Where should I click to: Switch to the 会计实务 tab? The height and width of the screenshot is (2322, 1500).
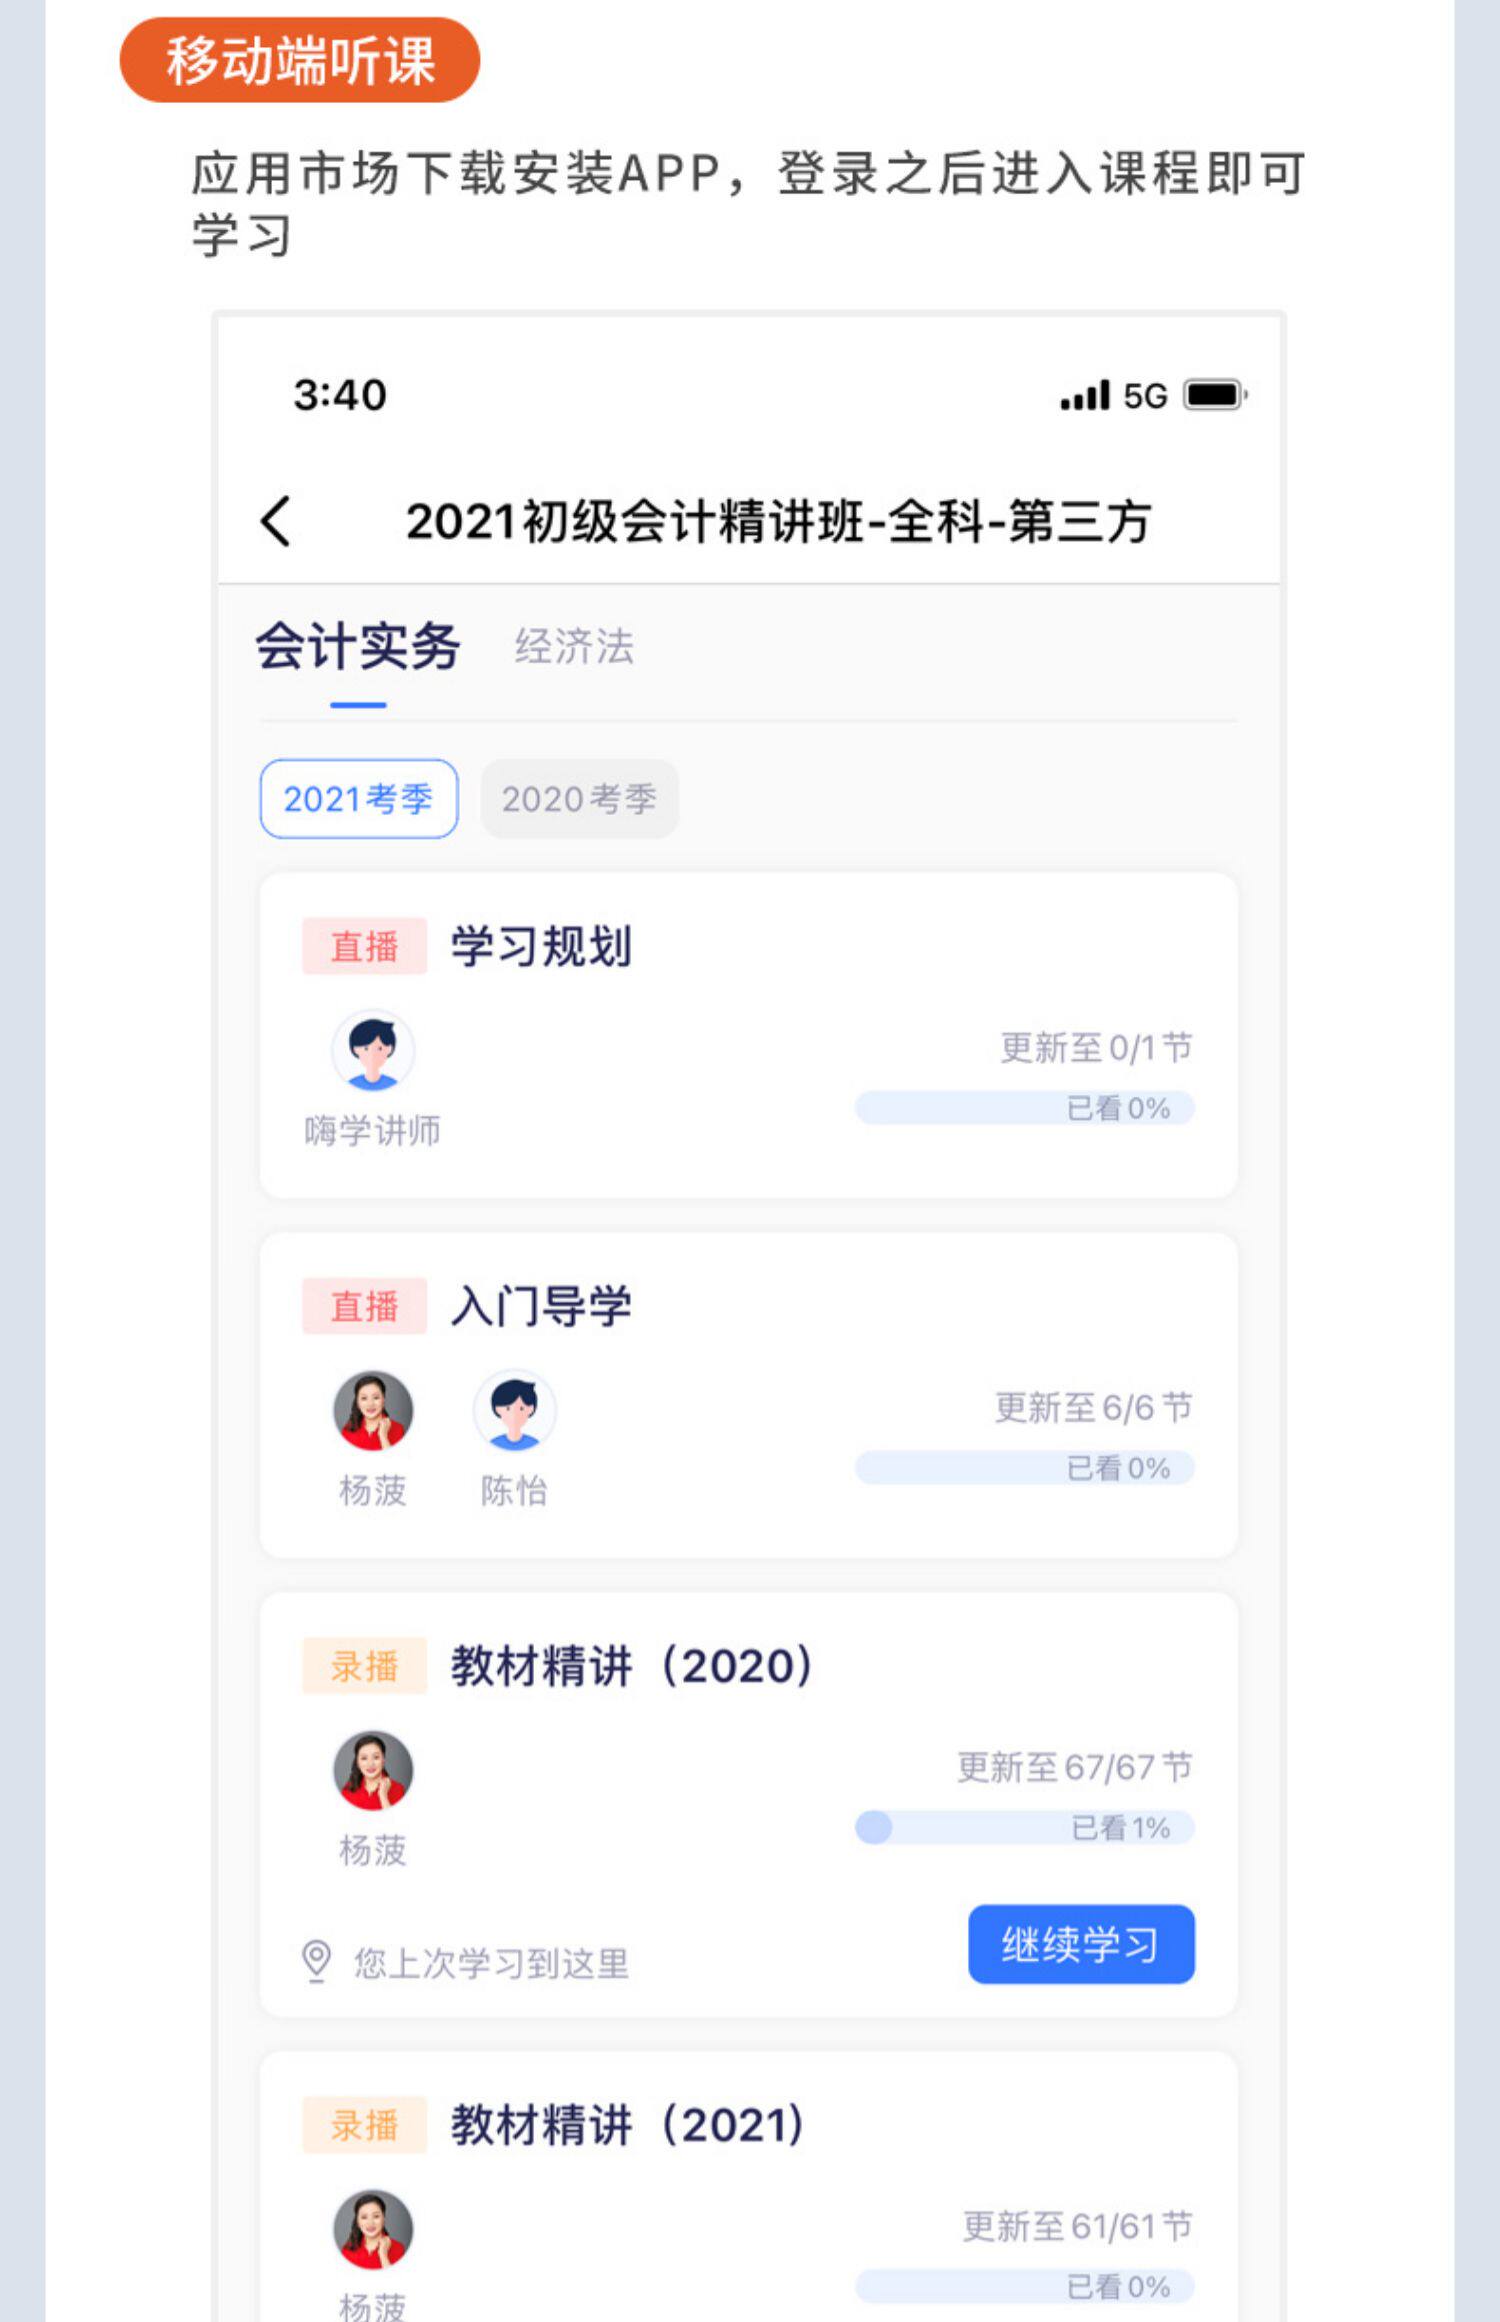click(x=358, y=647)
